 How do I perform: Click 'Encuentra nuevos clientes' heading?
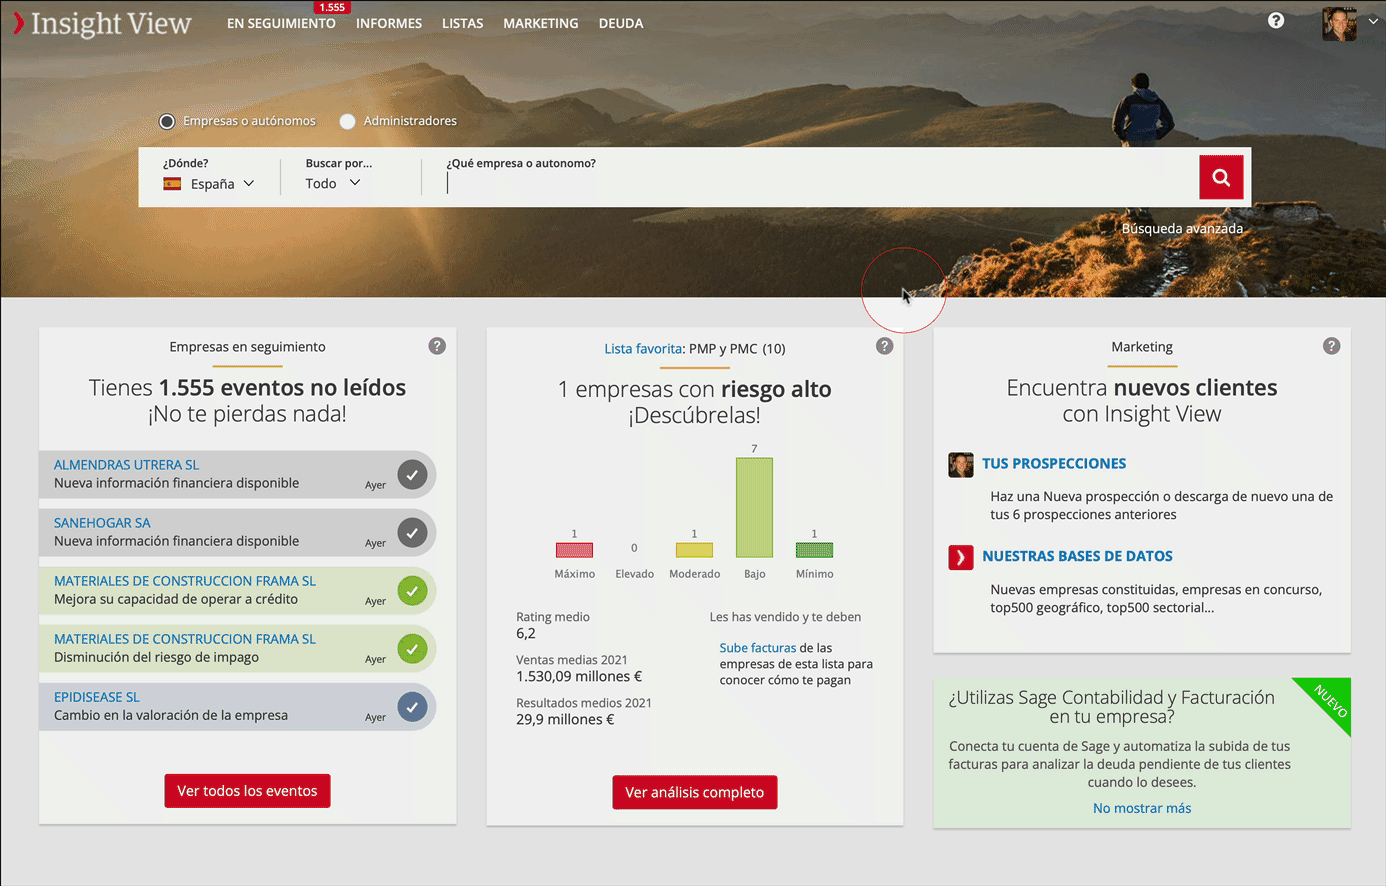click(x=1142, y=388)
